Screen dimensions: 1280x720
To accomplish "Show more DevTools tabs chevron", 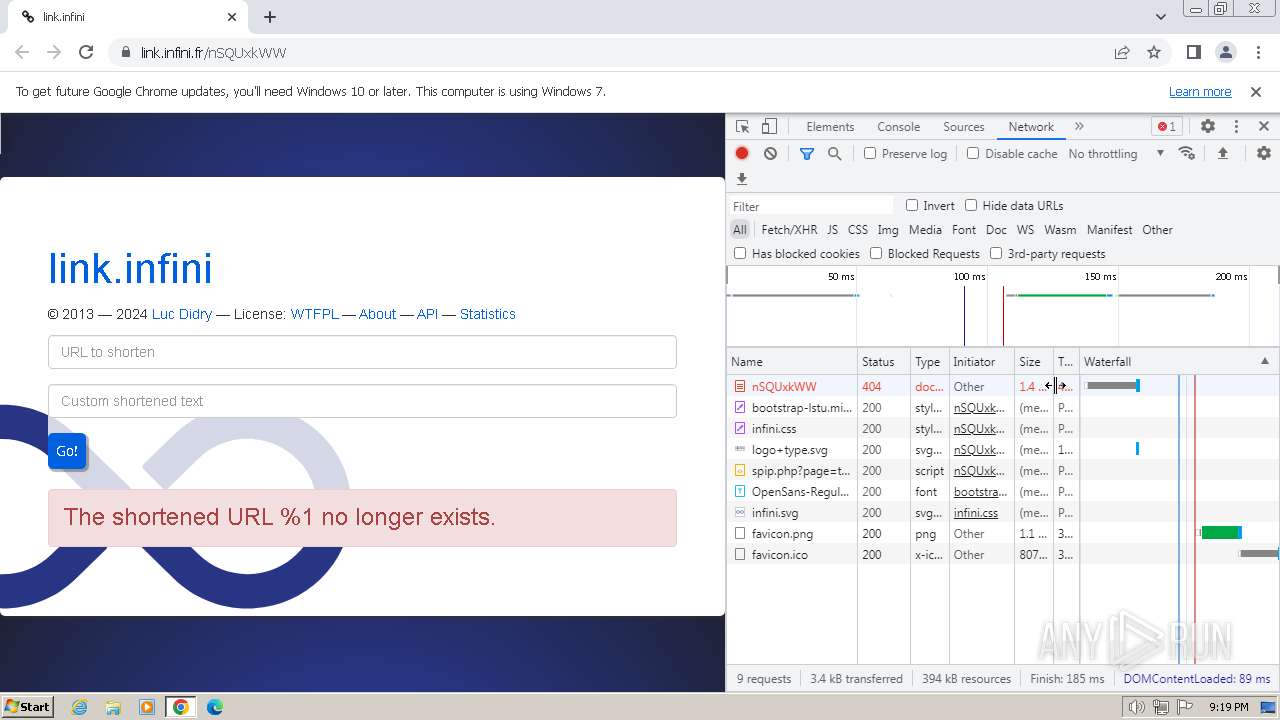I will [x=1079, y=127].
